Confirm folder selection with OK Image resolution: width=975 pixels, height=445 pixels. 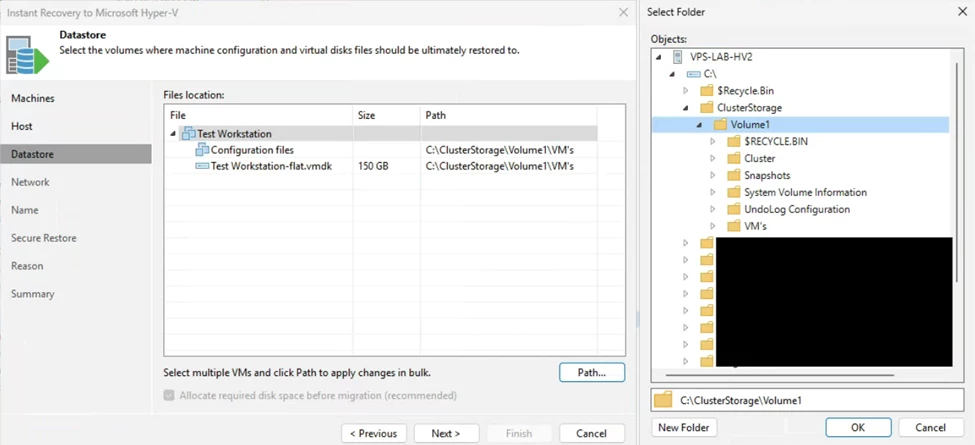point(858,428)
